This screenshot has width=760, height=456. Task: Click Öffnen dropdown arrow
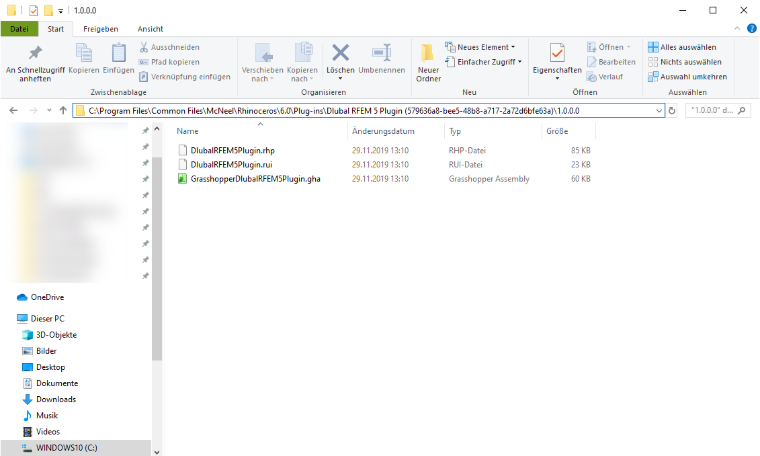(629, 47)
